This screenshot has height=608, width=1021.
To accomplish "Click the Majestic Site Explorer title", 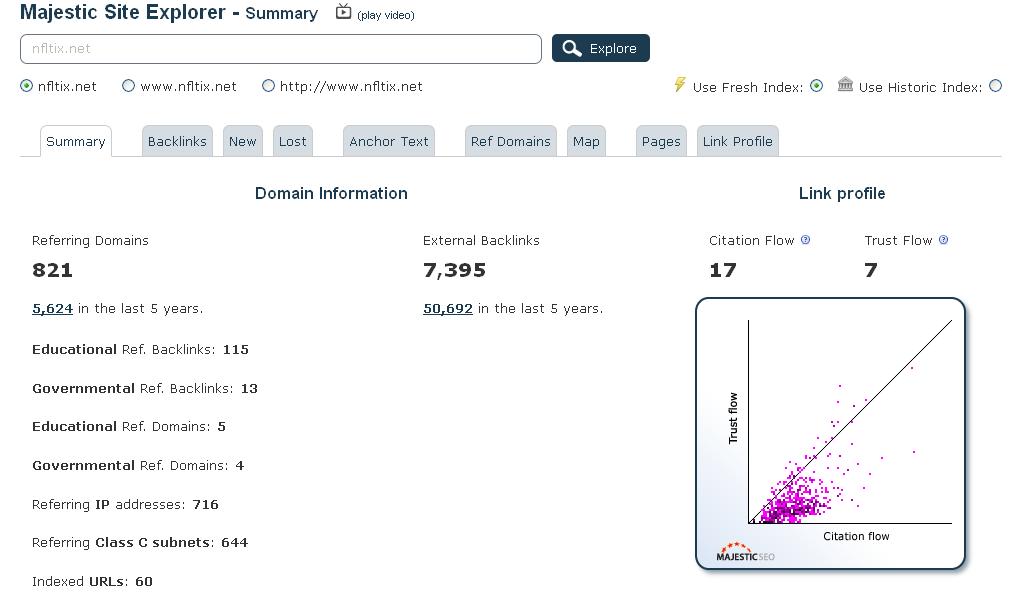I will coord(123,12).
